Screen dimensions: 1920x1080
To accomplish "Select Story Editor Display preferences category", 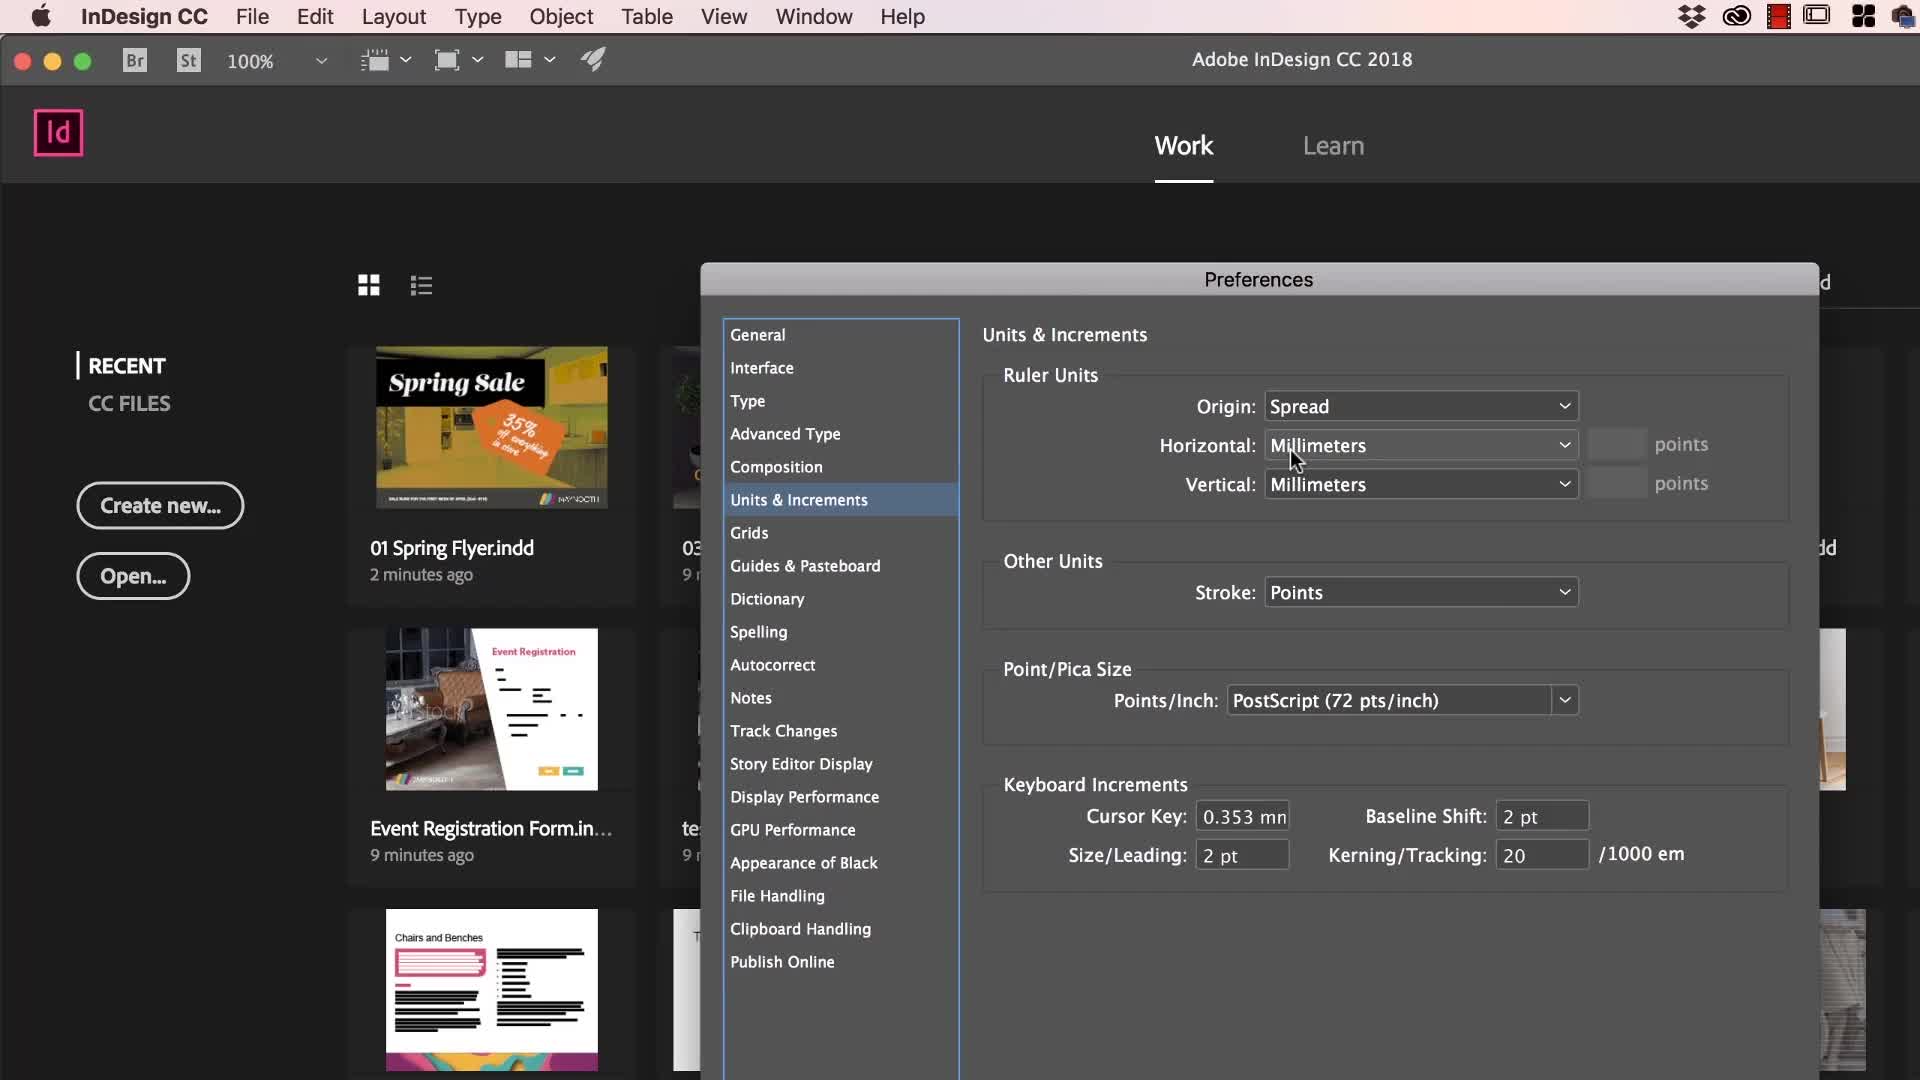I will coord(841,764).
